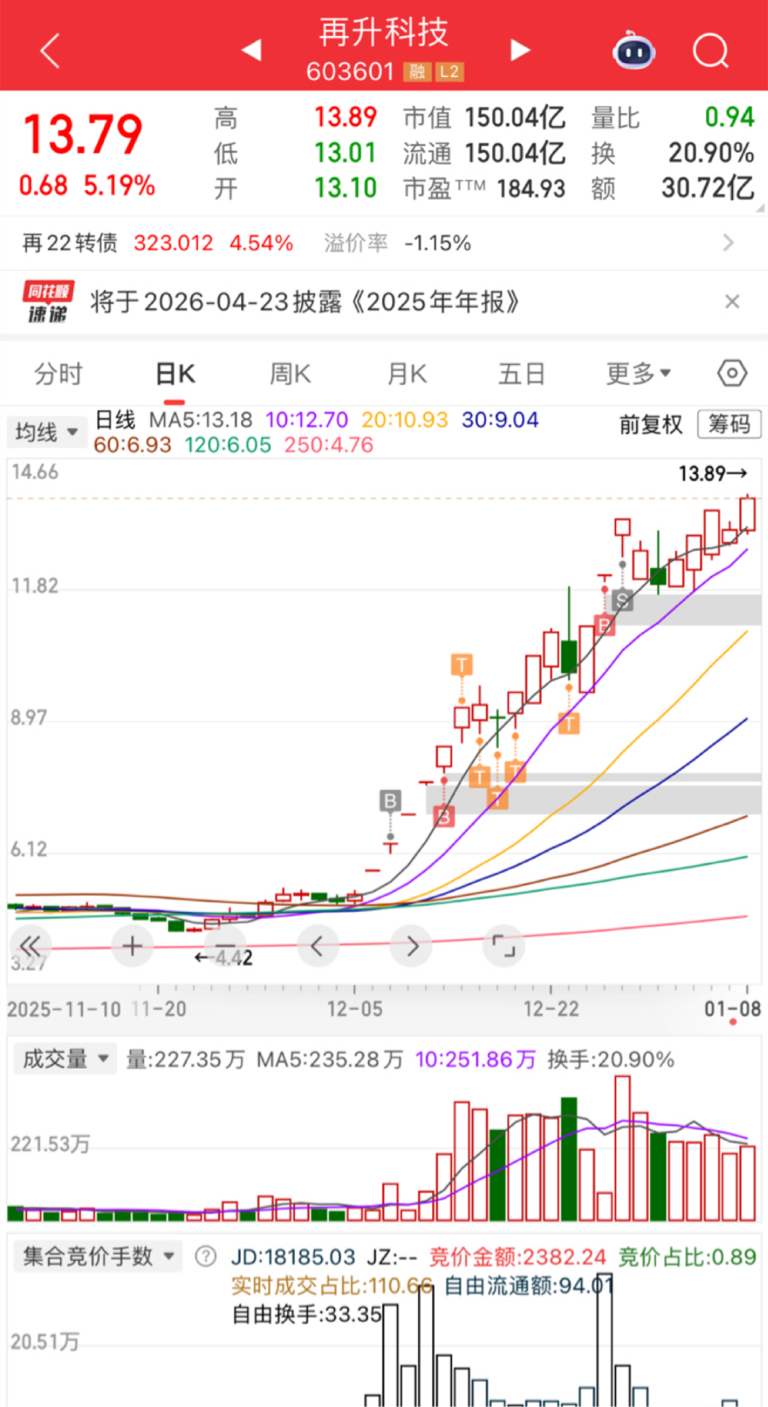Click the 筹码 button
Viewport: 768px width, 1407px height.
[x=728, y=424]
